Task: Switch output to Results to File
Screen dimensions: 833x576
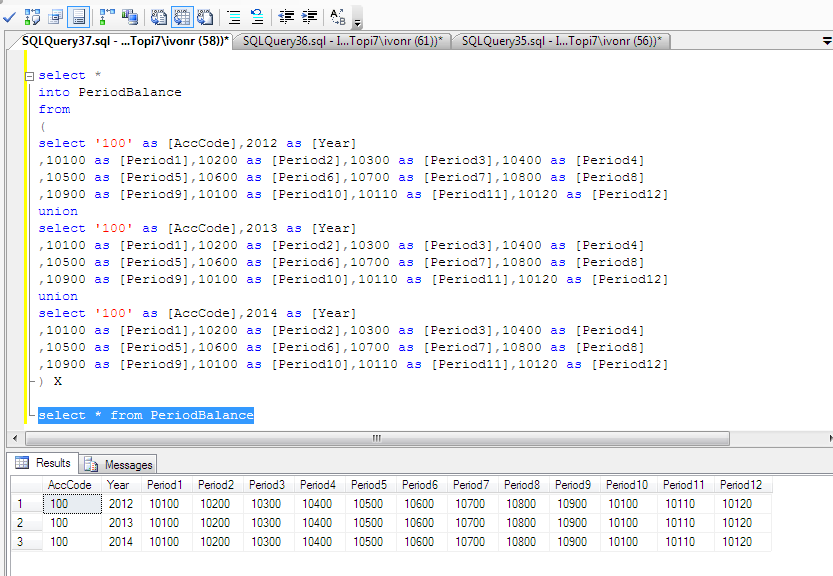Action: point(205,17)
